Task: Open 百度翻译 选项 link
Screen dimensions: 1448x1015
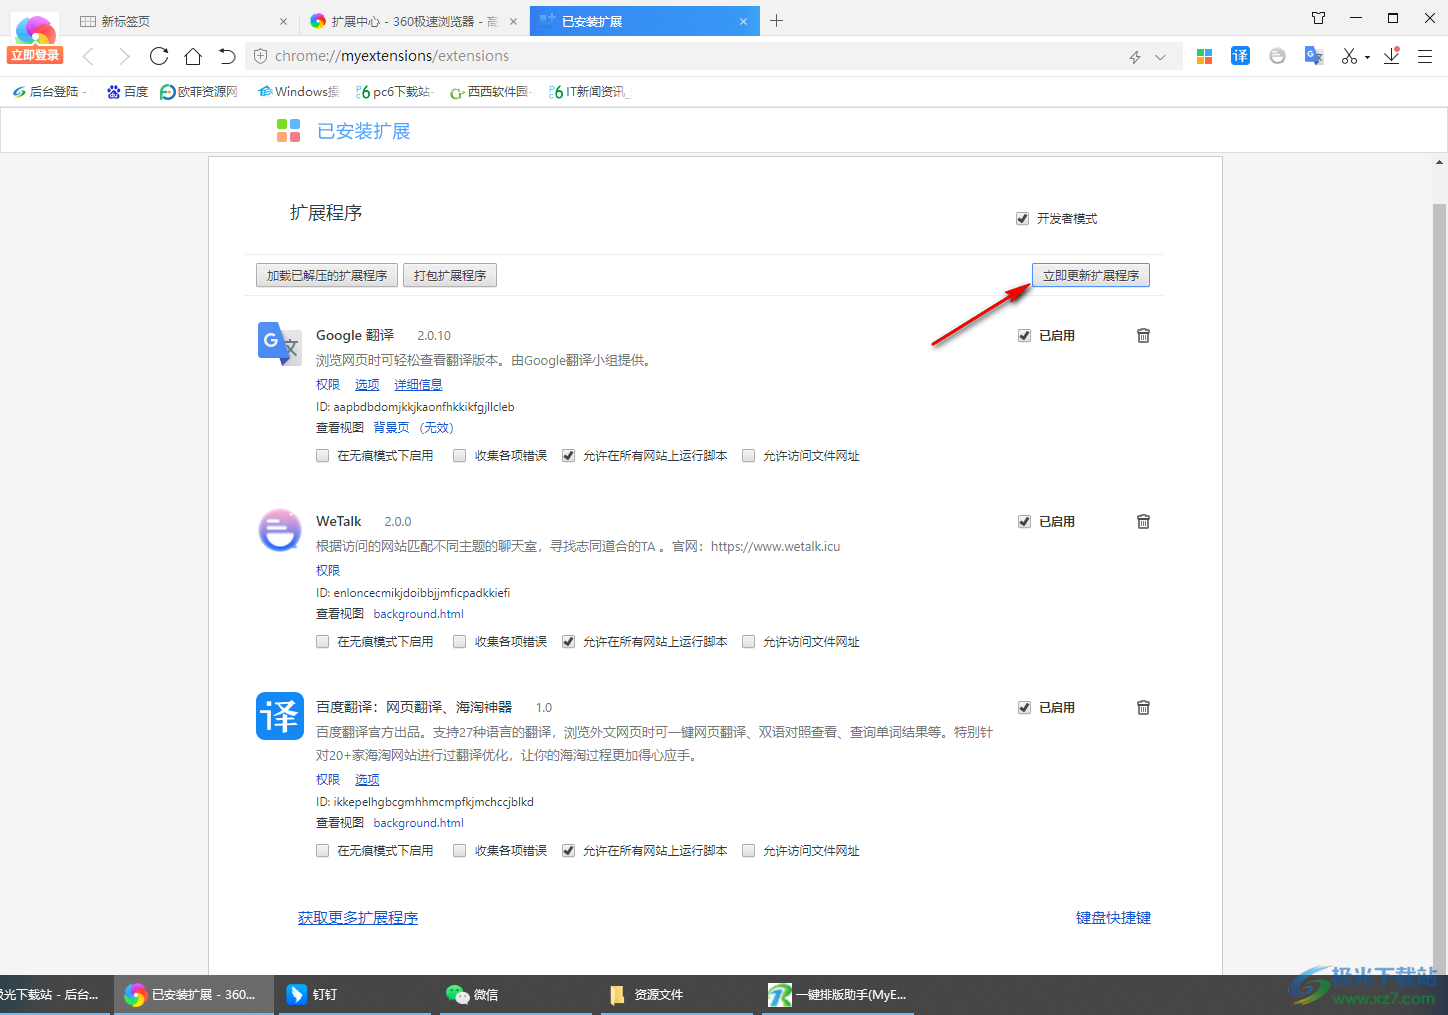Action: [x=367, y=780]
